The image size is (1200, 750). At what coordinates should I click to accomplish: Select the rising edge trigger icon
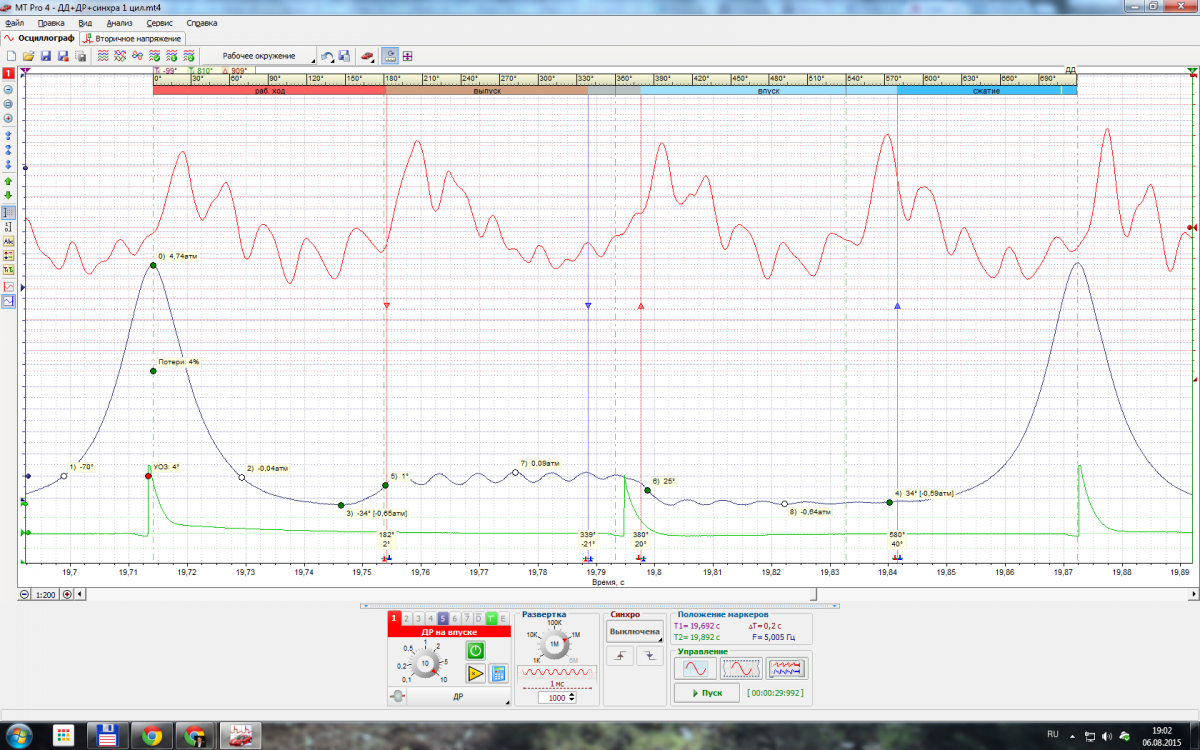coord(620,656)
